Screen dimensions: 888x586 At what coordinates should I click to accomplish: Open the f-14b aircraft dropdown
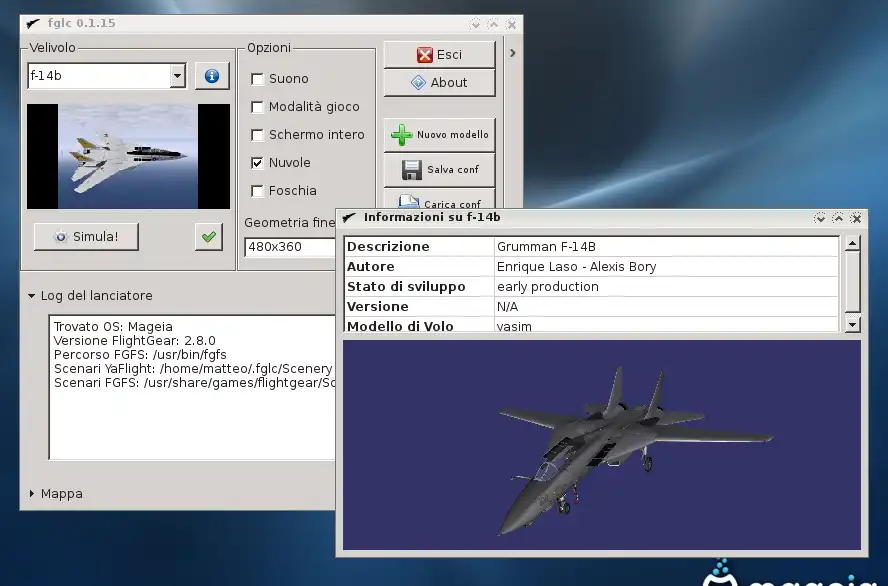(x=177, y=76)
